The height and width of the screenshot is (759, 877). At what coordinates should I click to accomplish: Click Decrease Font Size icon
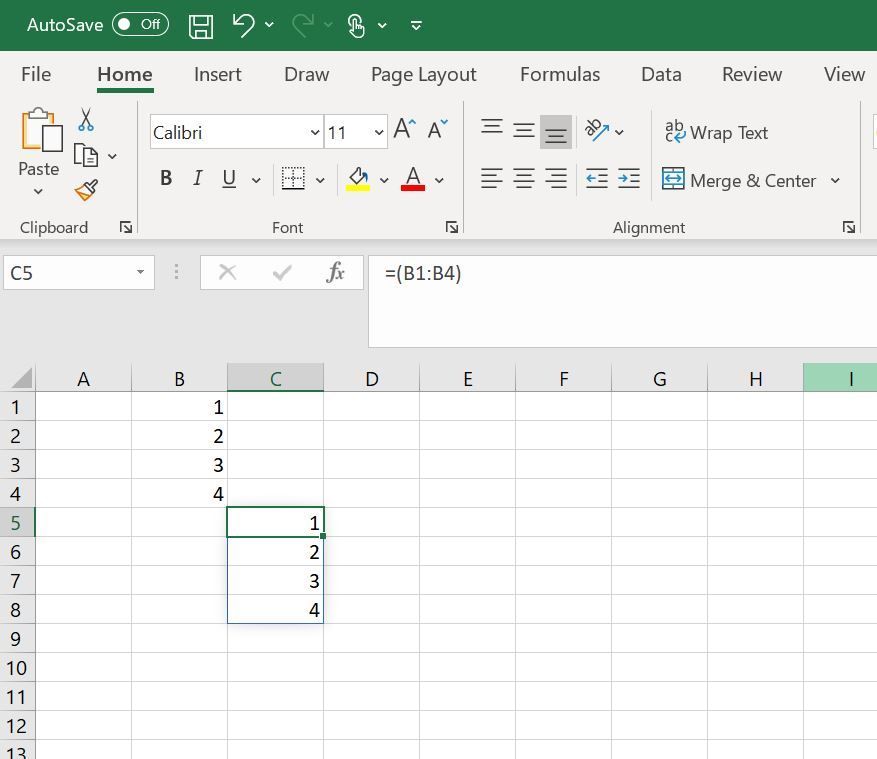coord(437,129)
